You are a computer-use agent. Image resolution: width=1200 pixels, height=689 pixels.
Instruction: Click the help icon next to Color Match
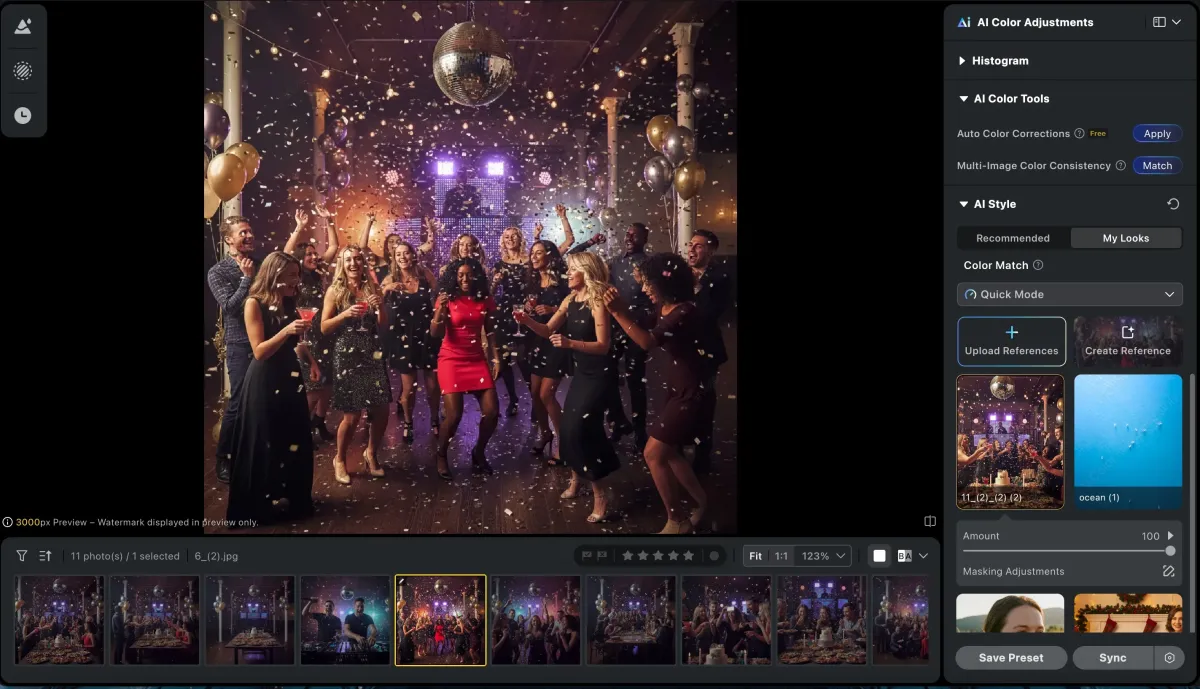1038,265
